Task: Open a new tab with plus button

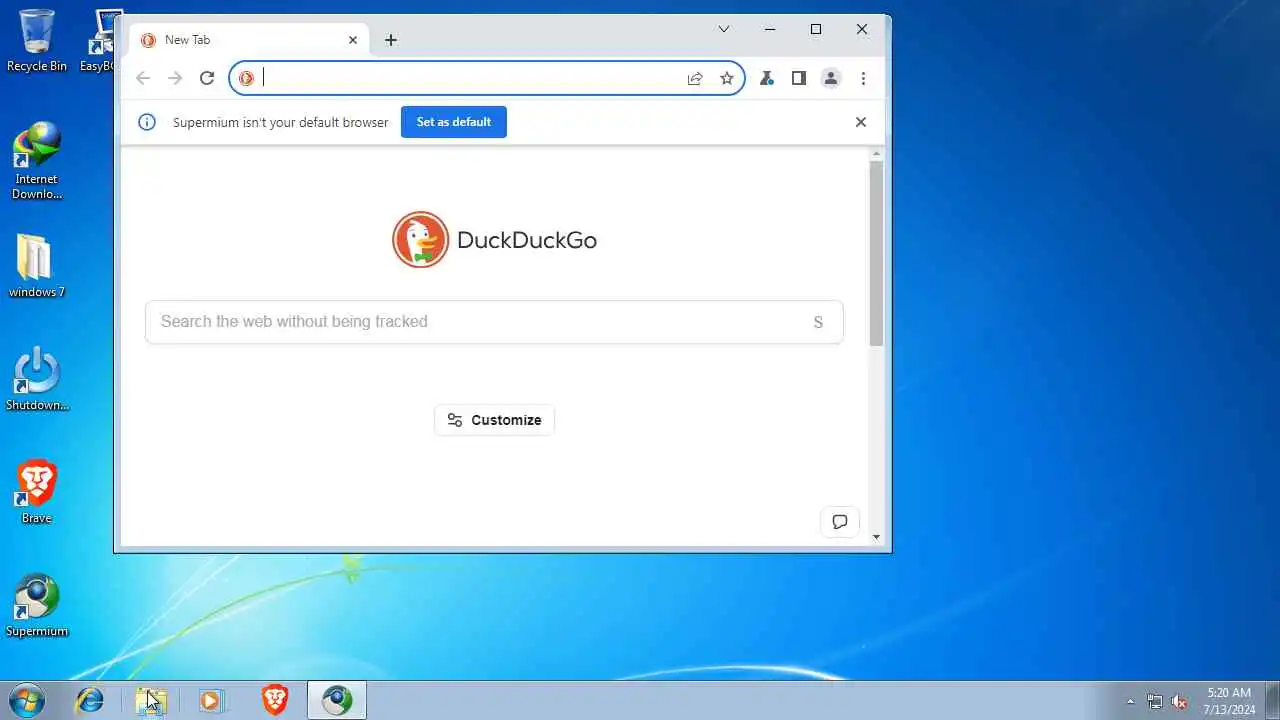Action: tap(391, 40)
